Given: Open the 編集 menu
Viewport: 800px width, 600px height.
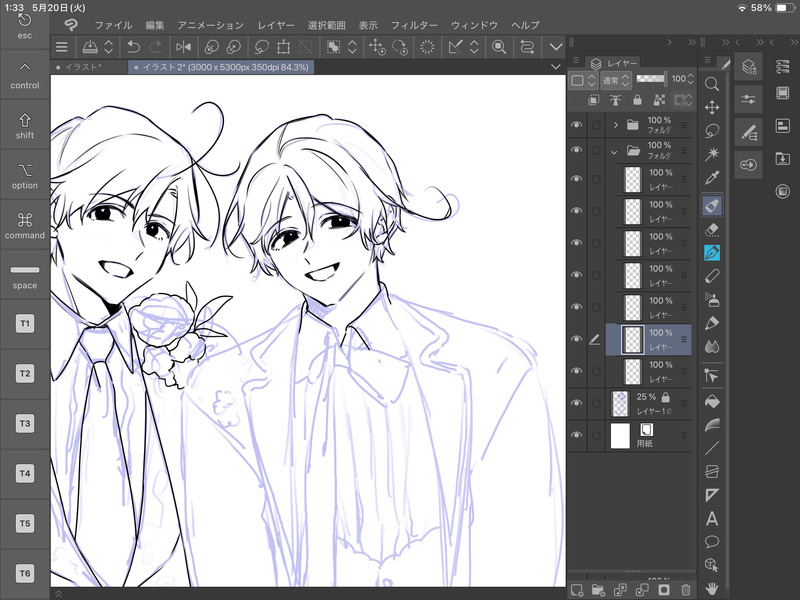Looking at the screenshot, I should coord(155,25).
